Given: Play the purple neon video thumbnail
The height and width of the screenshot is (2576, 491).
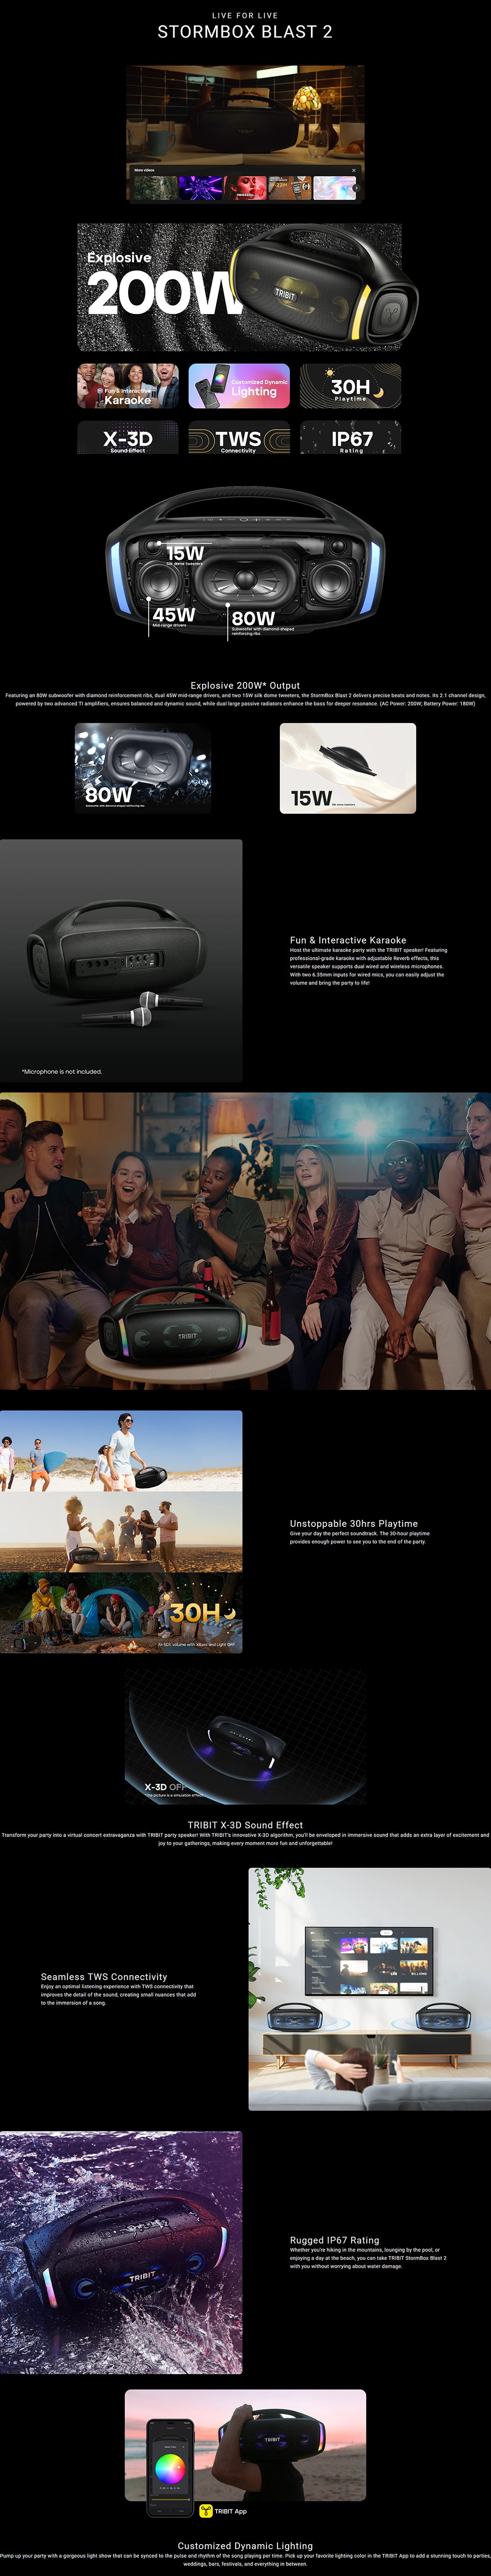Looking at the screenshot, I should (x=200, y=188).
